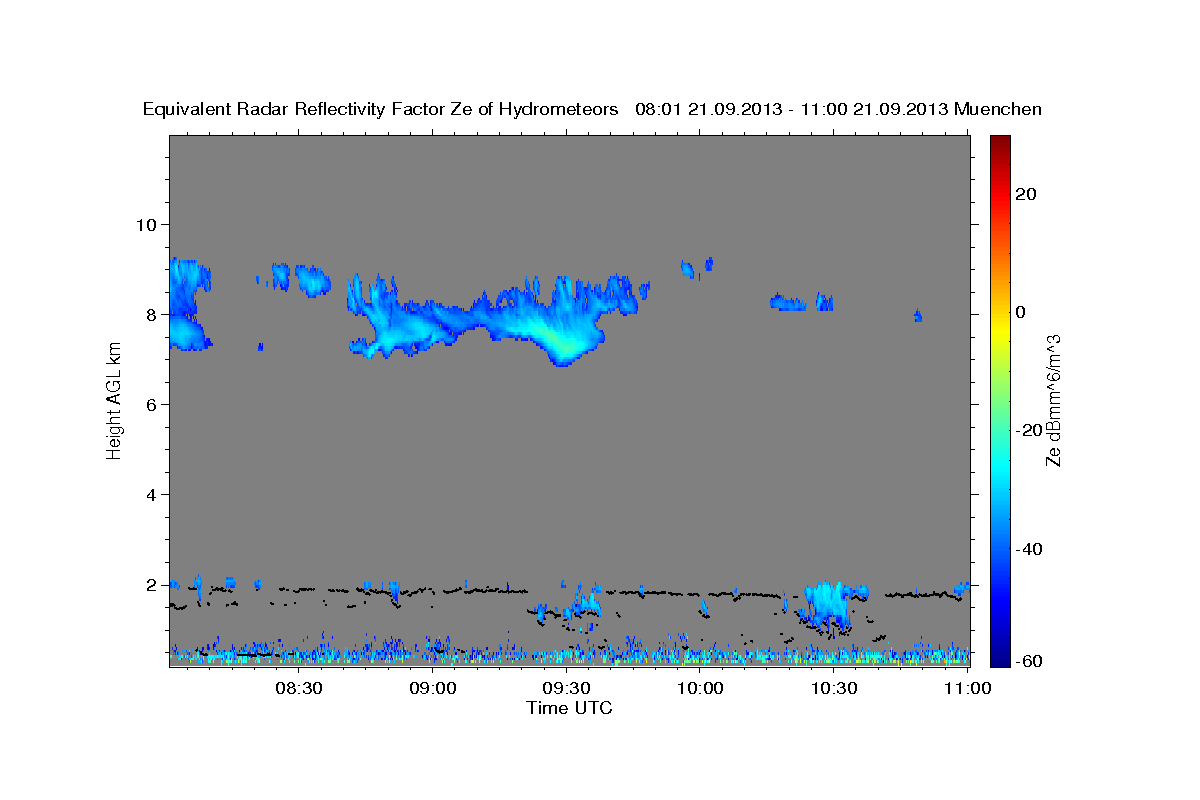Click the colorbar value '-20'
1200x800 pixels.
tap(1031, 430)
